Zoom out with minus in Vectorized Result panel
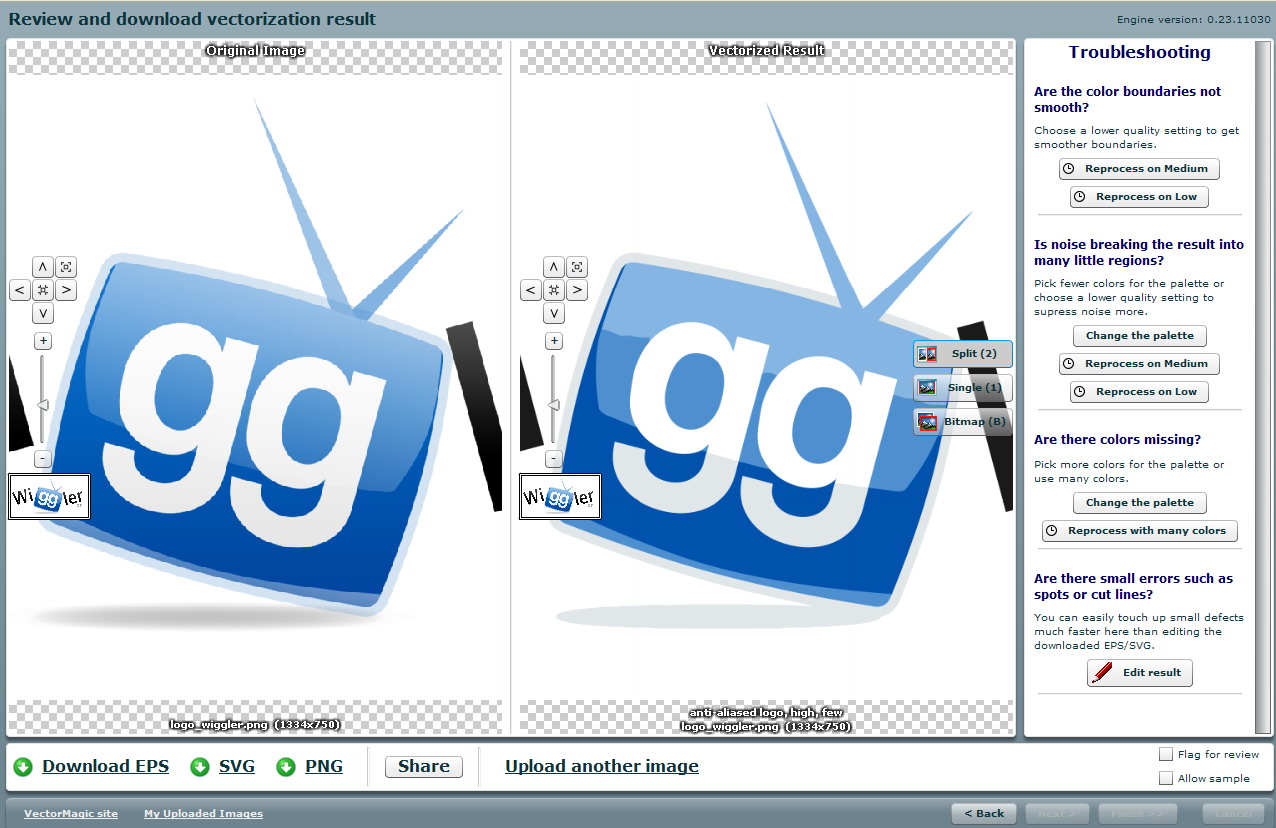1276x828 pixels. pyautogui.click(x=554, y=459)
